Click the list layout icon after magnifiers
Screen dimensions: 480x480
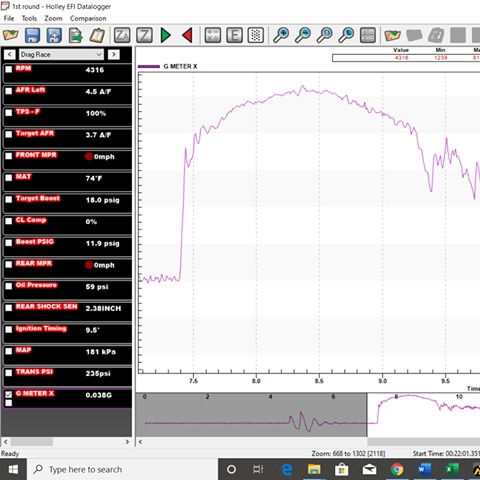click(368, 35)
